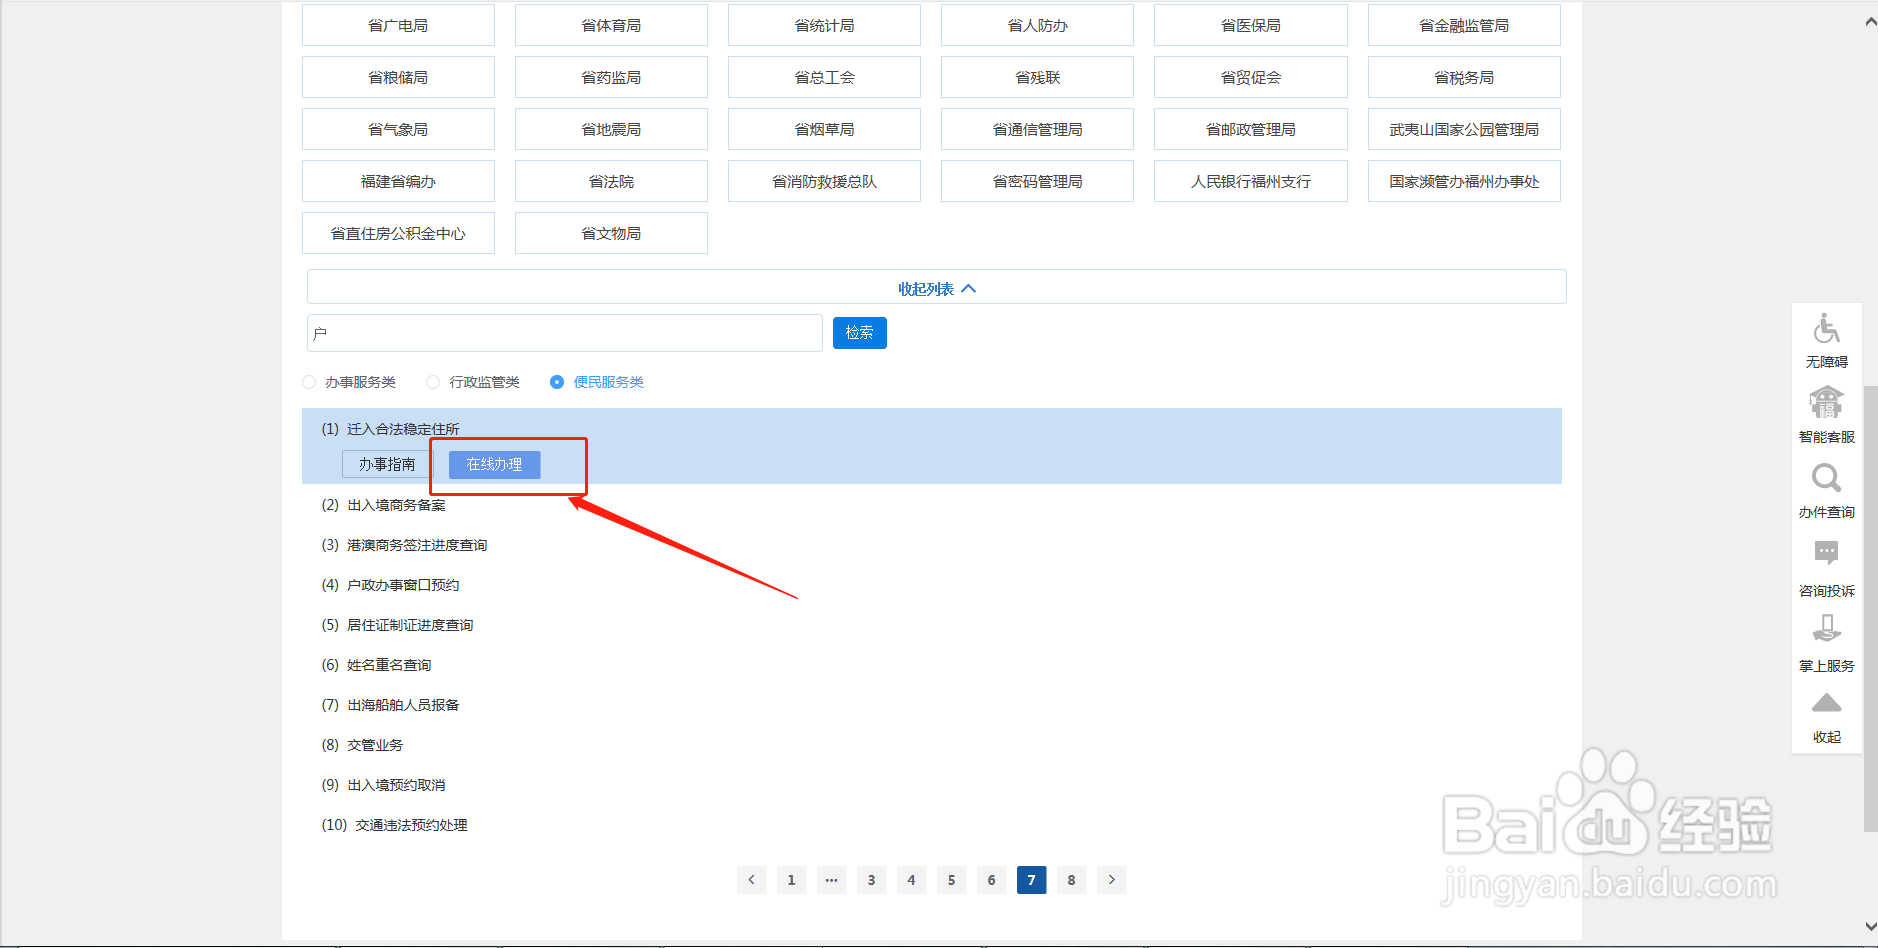The width and height of the screenshot is (1878, 948).
Task: Select the 便民服务类 radio button
Action: 556,381
